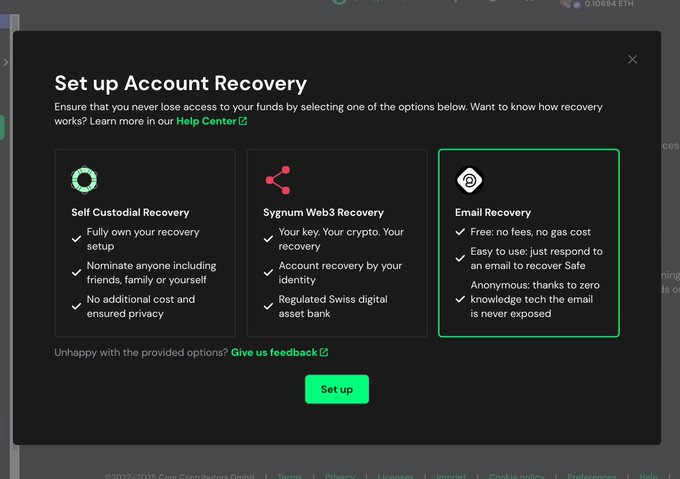Click 'Anonymous: thanks to zero knowledge' text
Viewport: 680px width, 479px height.
click(535, 299)
